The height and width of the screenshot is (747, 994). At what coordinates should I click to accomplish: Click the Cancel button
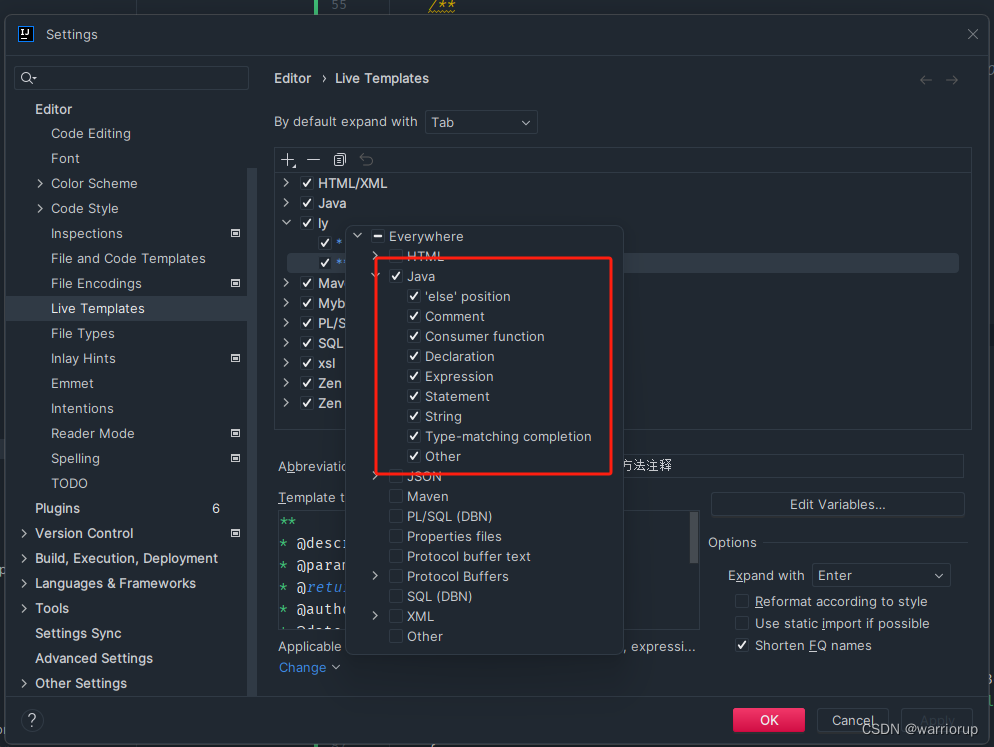[x=853, y=720]
